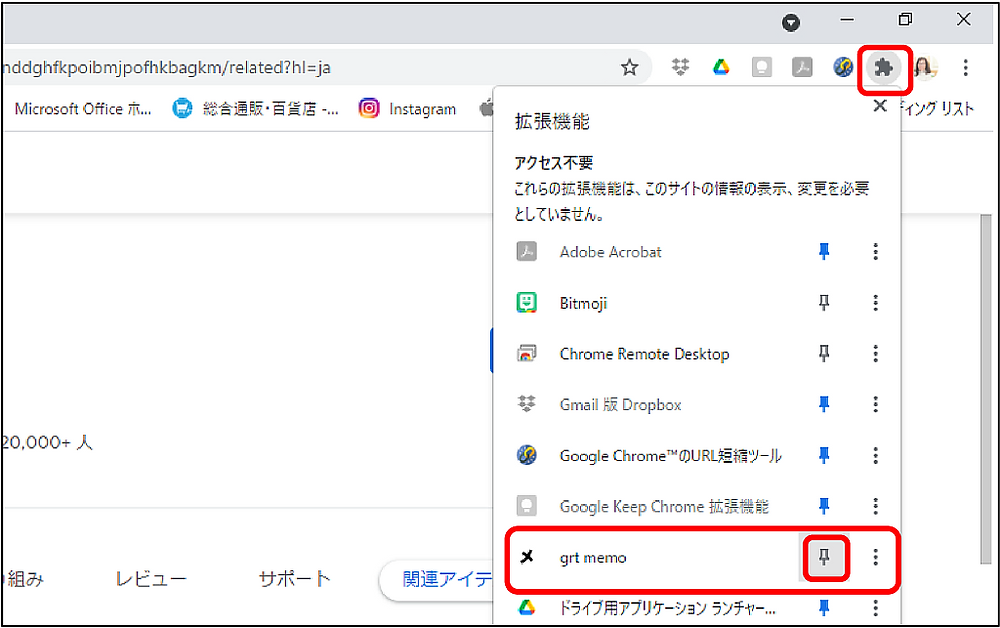
Task: Pin Chrome Remote Desktop to the toolbar
Action: point(824,354)
